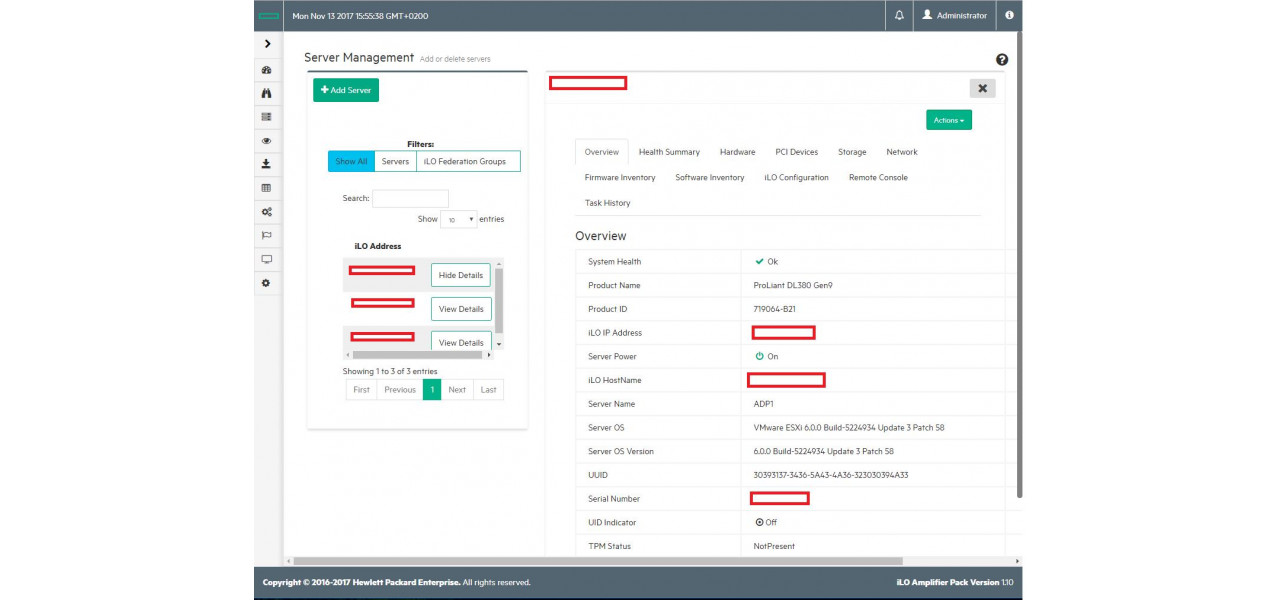Screen dimensions: 1280x600
Task: Click the server list vertical scrollbar
Action: [x=499, y=300]
